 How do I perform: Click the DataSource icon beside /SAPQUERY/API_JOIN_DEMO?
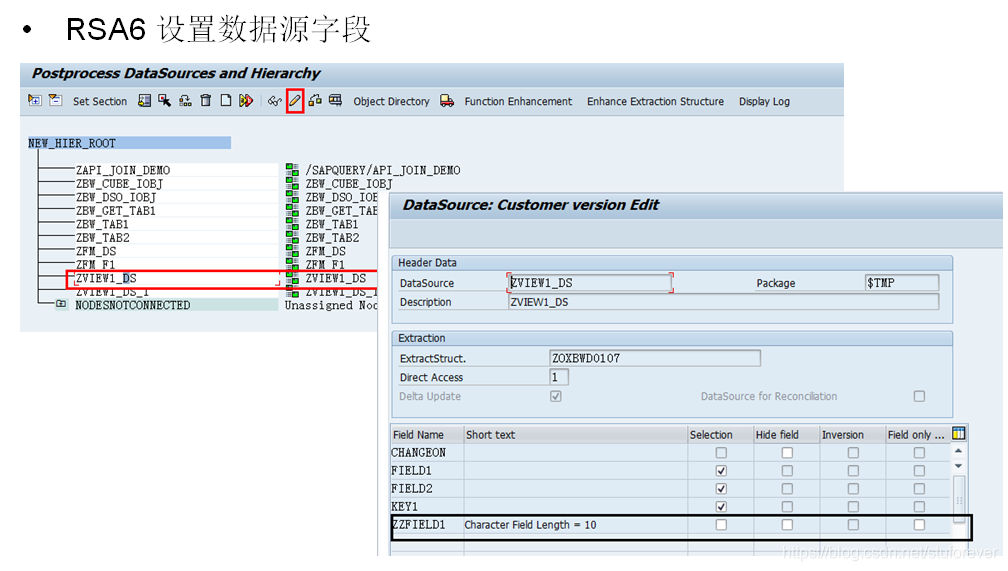[292, 170]
